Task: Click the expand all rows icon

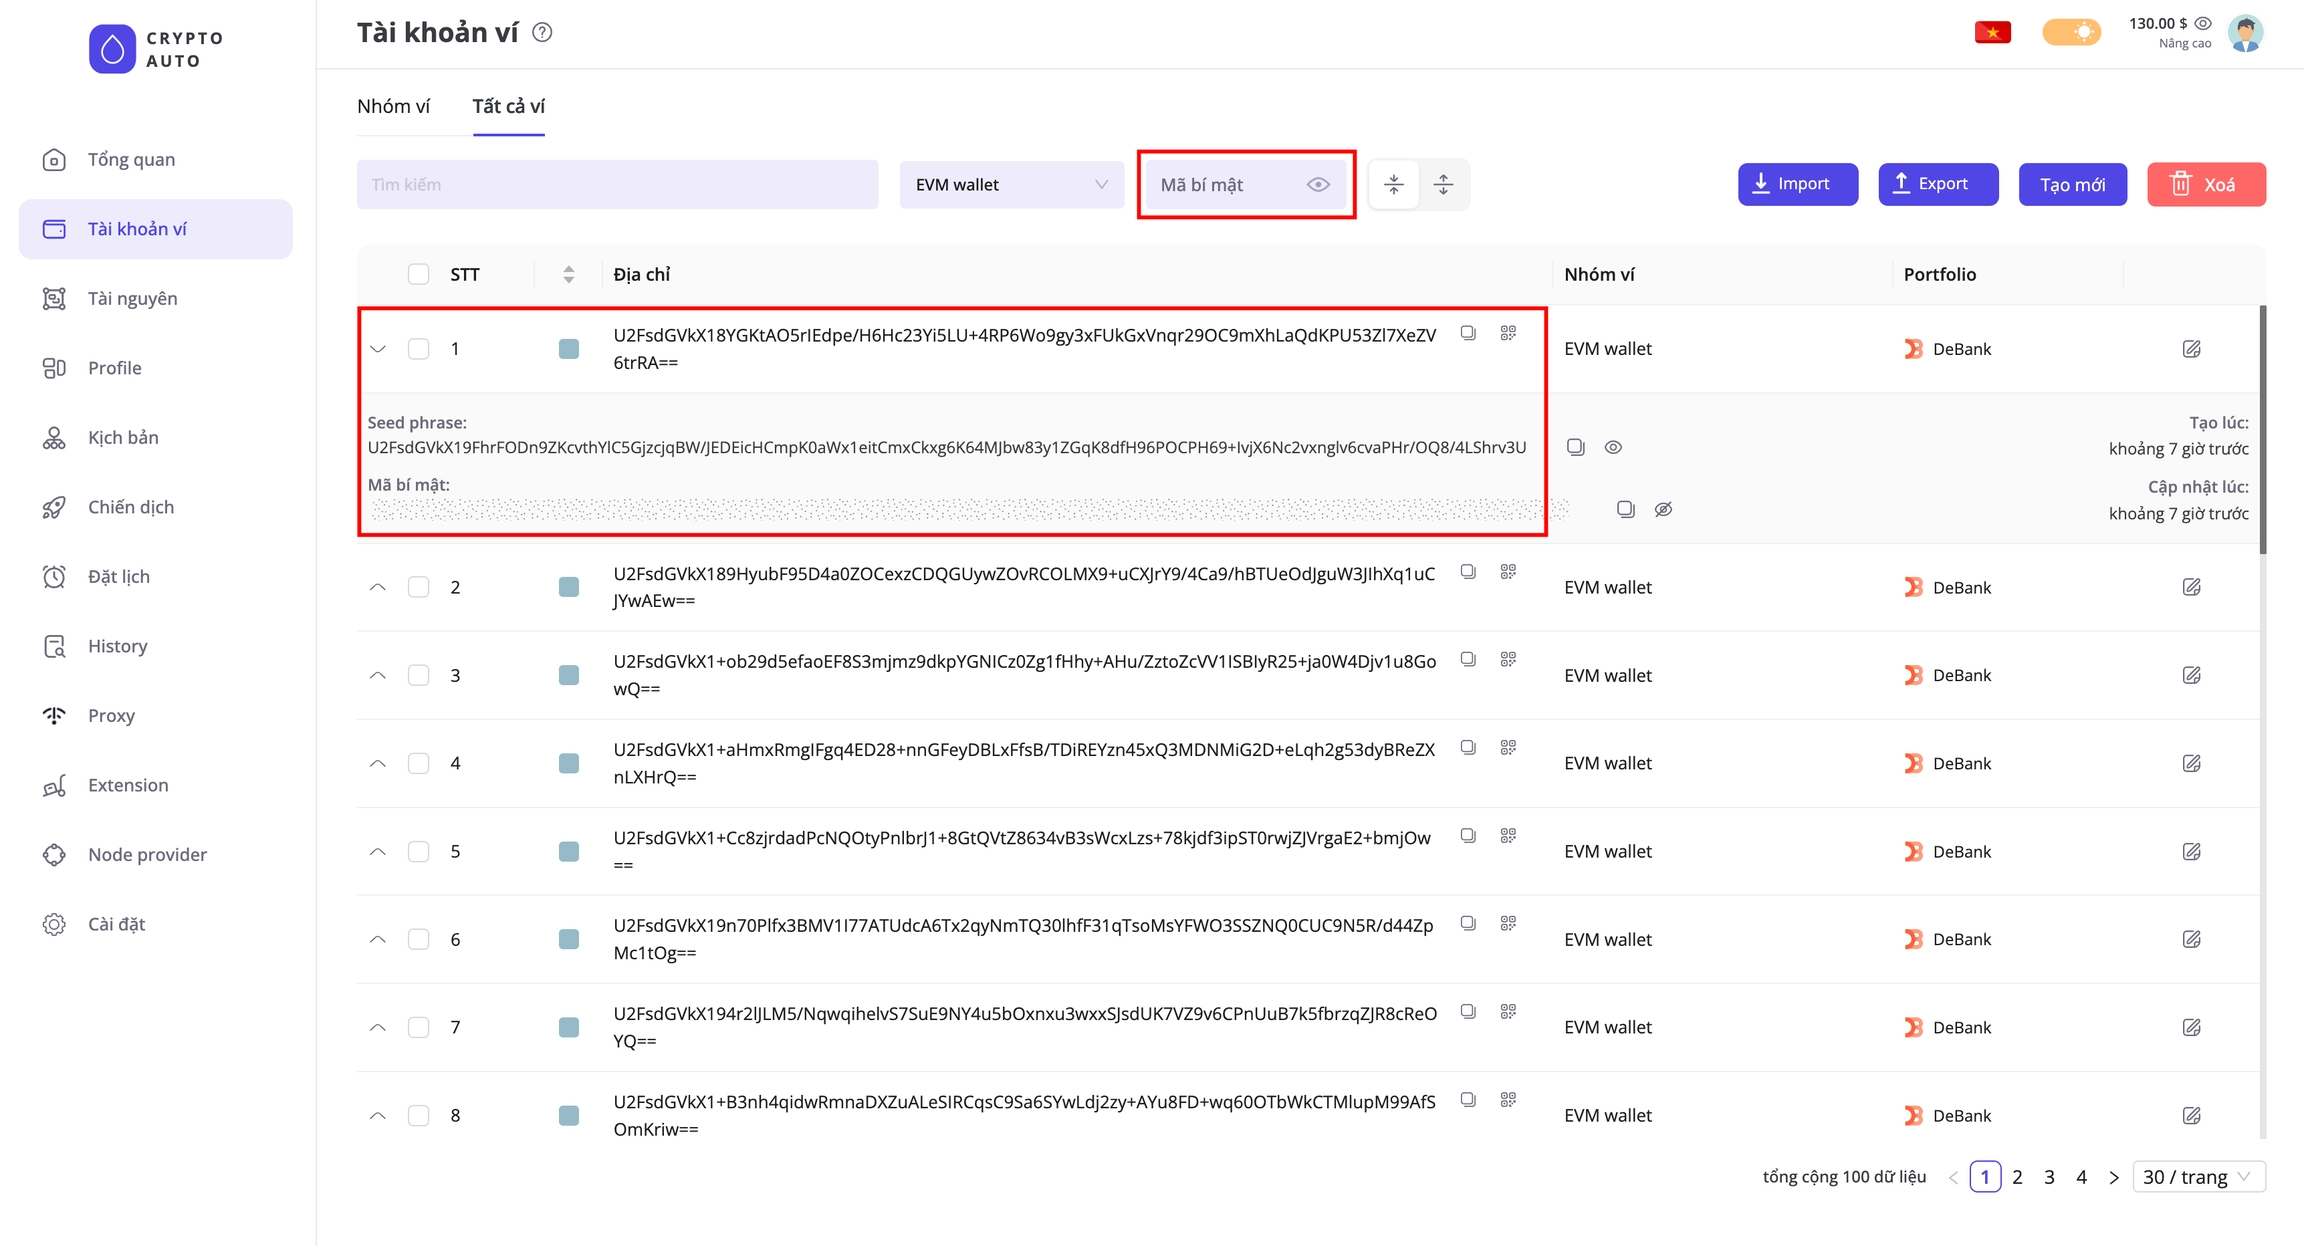Action: [x=1443, y=184]
